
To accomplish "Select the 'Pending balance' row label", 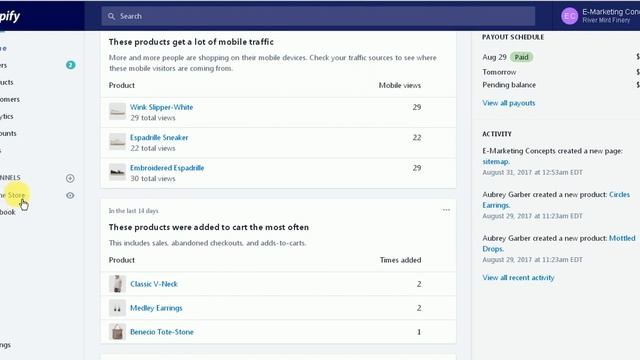I will pos(509,85).
